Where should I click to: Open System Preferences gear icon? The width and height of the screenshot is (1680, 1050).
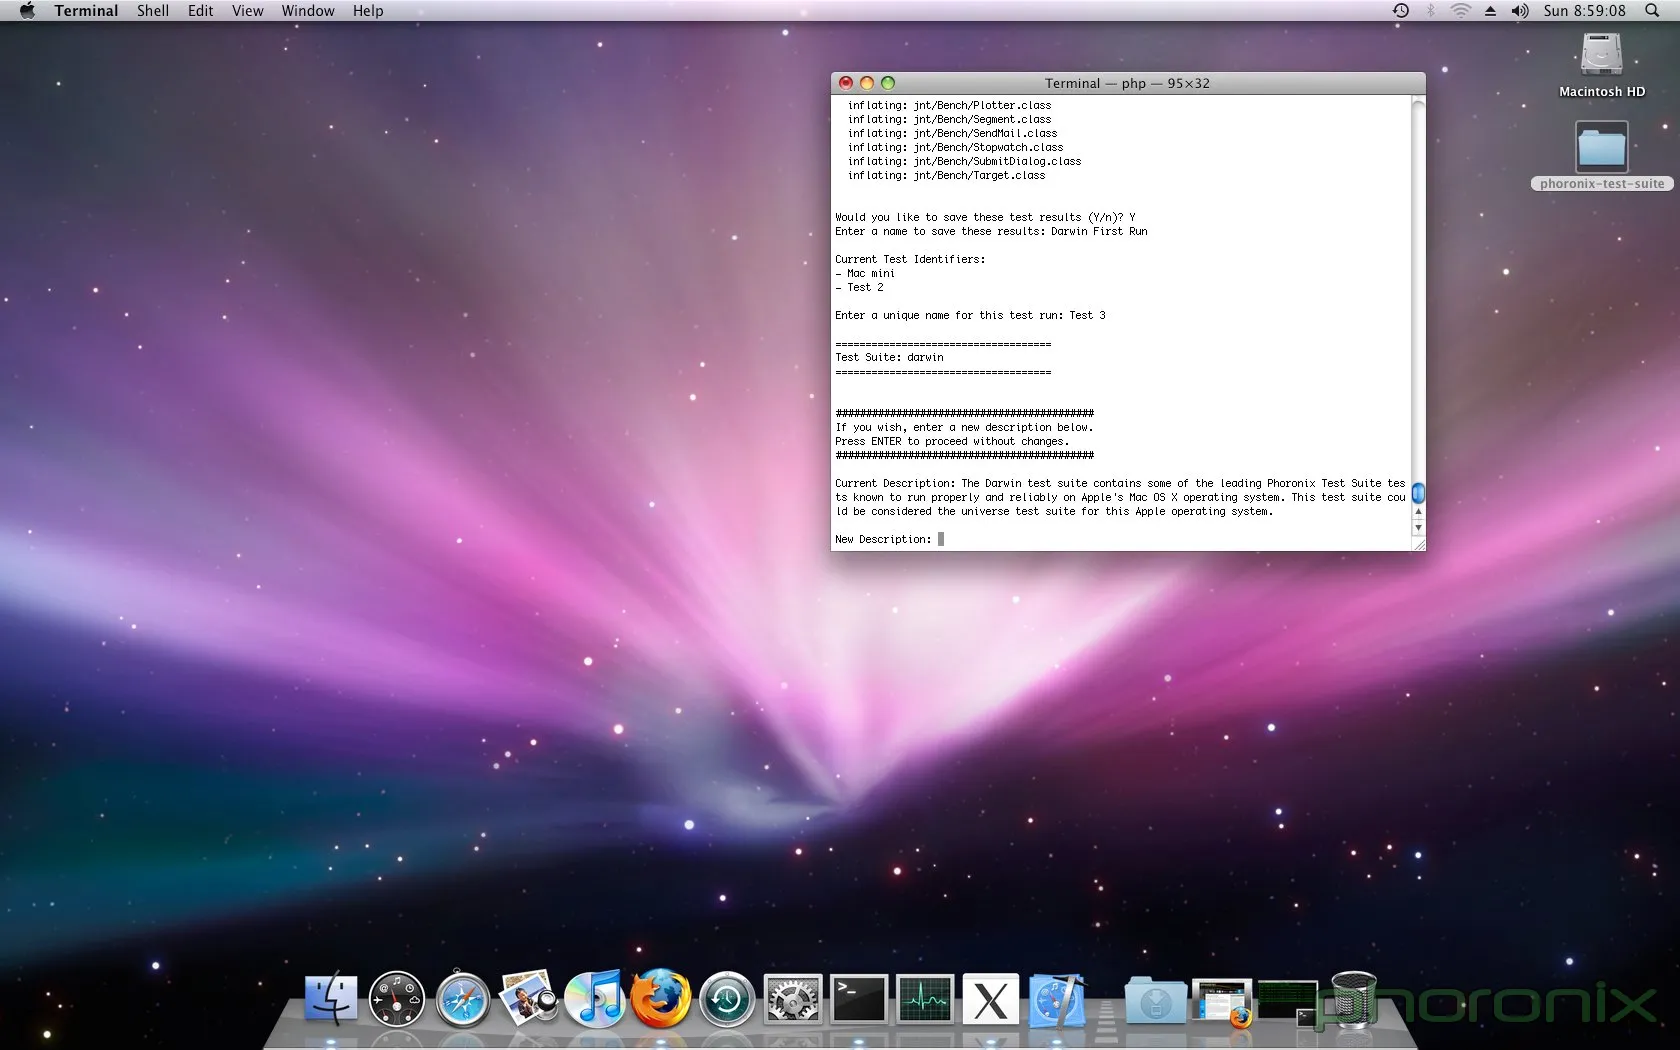point(793,999)
